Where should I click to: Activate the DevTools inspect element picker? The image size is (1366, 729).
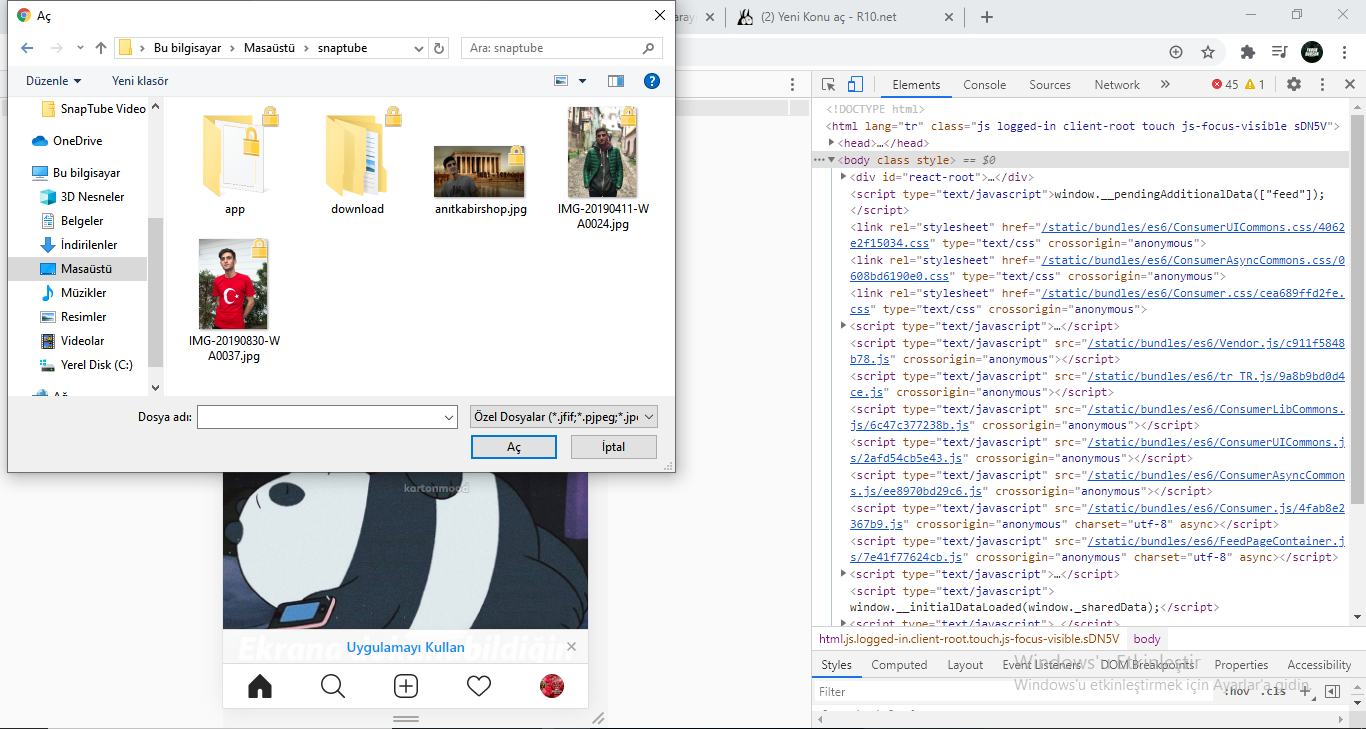pyautogui.click(x=829, y=85)
